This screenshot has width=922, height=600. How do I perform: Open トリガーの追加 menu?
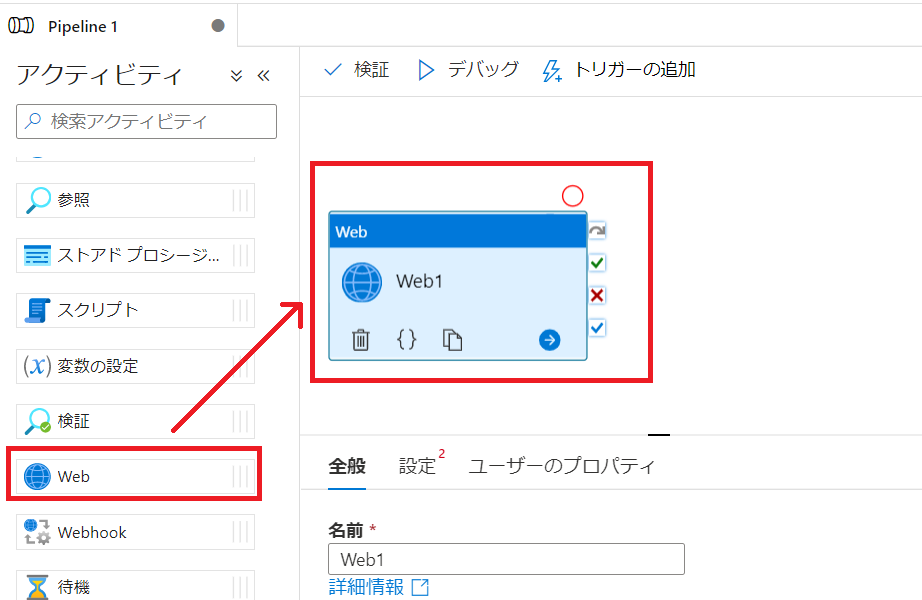tap(619, 70)
